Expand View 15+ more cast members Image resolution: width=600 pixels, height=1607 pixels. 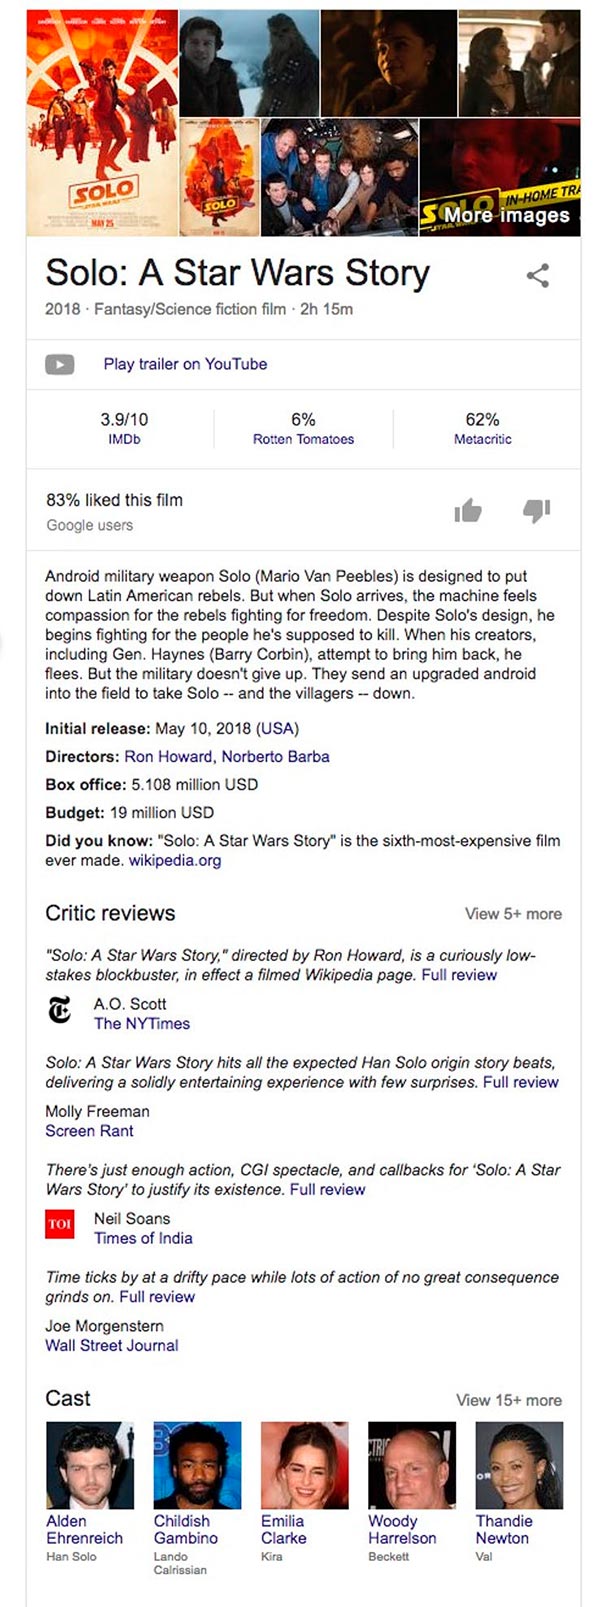pos(509,1400)
